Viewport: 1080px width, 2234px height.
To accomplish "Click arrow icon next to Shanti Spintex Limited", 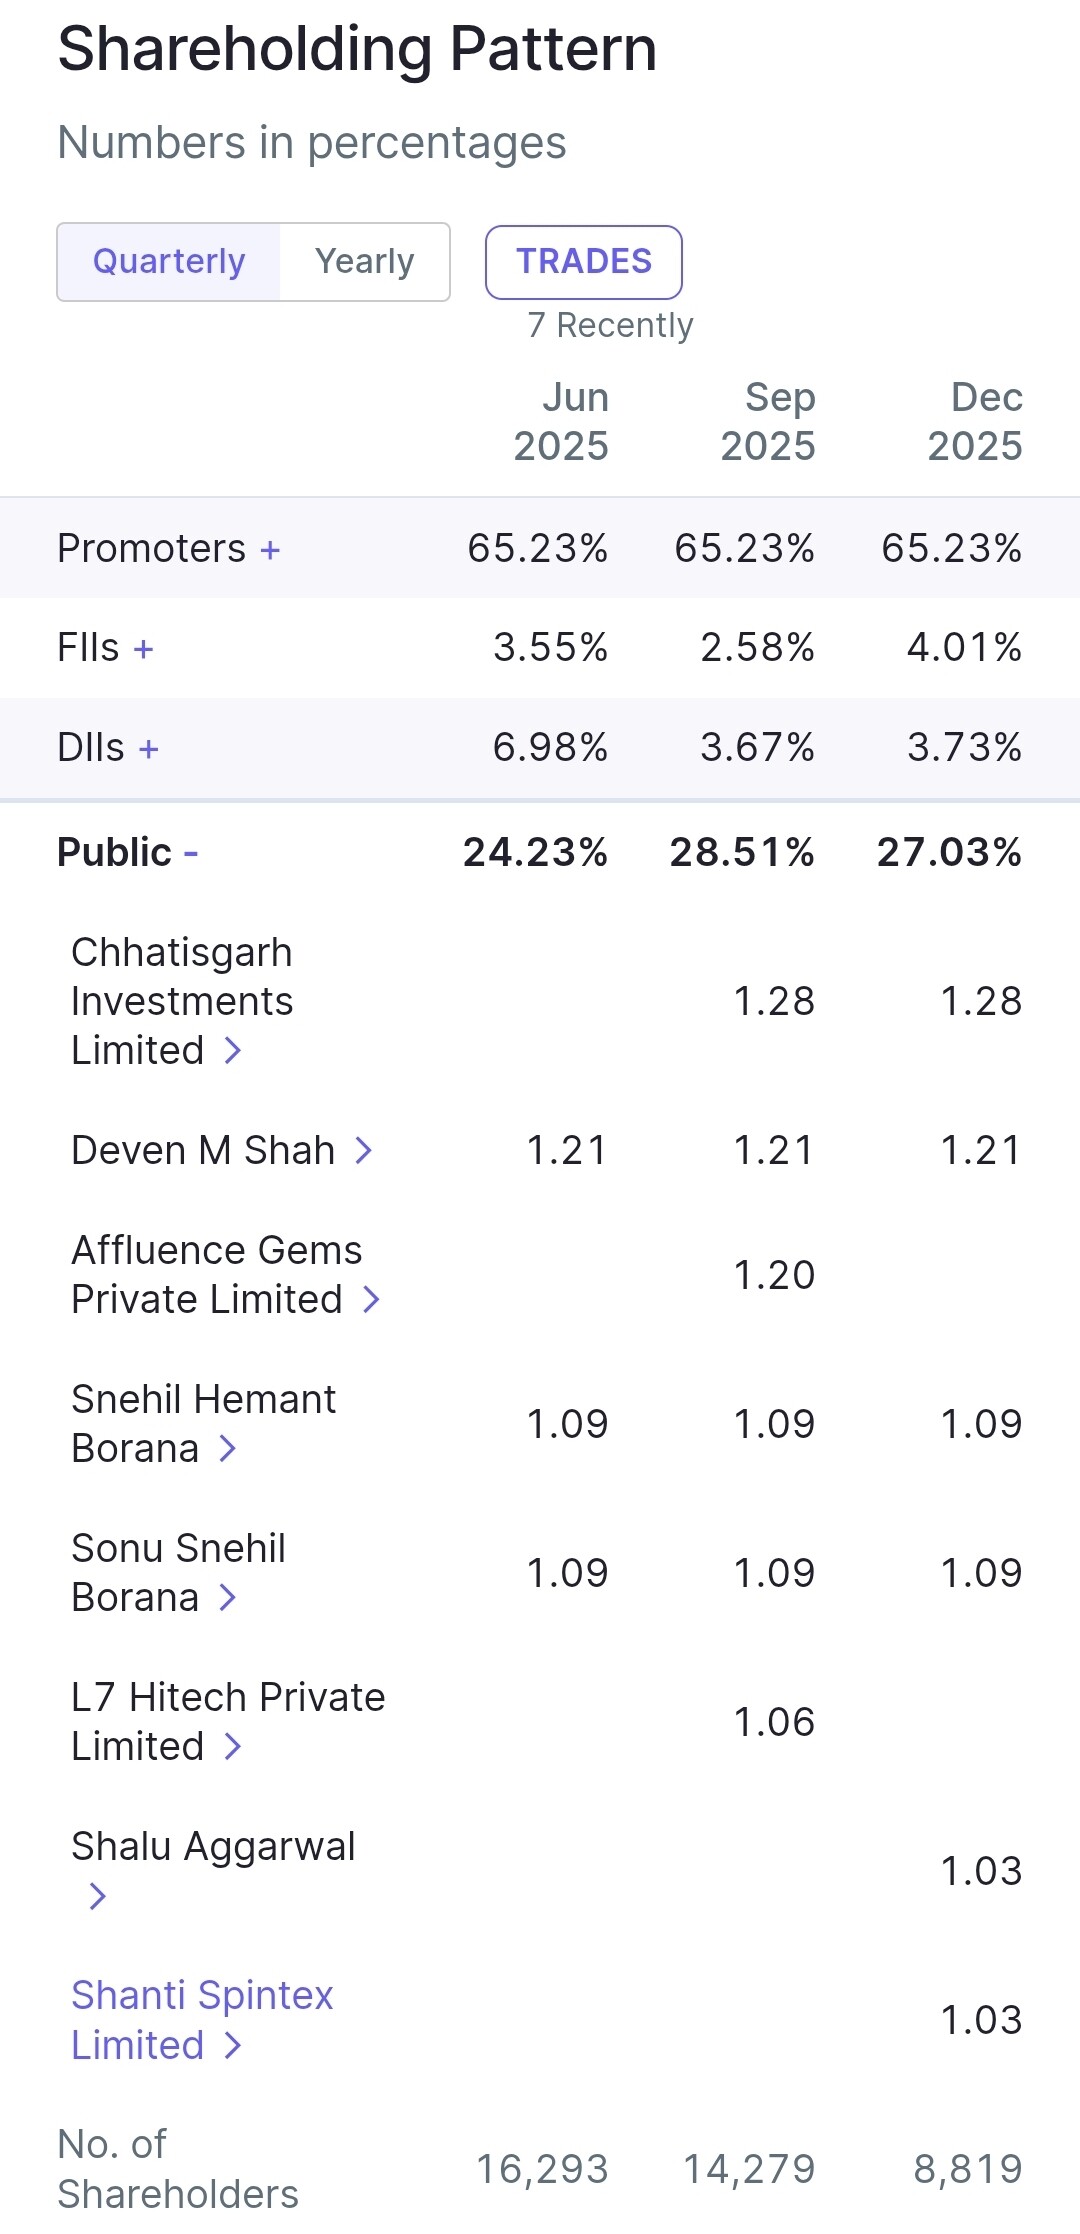I will pos(233,2045).
